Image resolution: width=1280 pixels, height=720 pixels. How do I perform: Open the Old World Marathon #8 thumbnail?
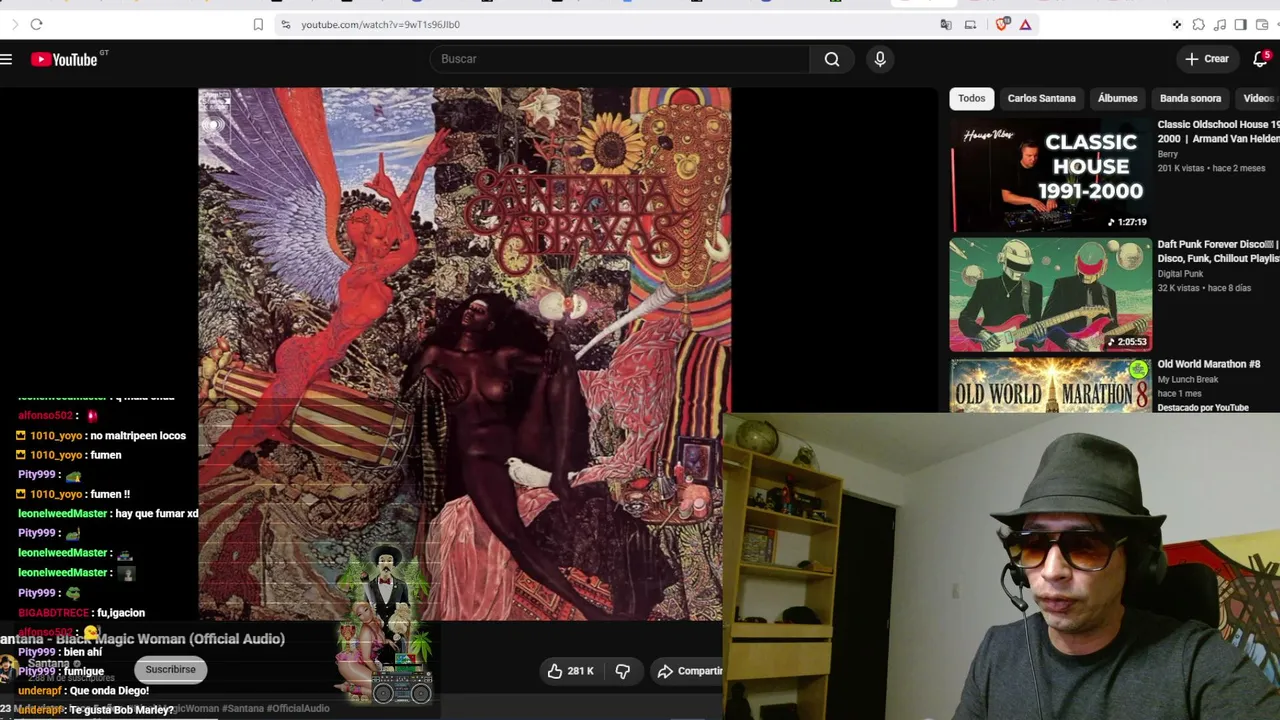click(x=1051, y=385)
